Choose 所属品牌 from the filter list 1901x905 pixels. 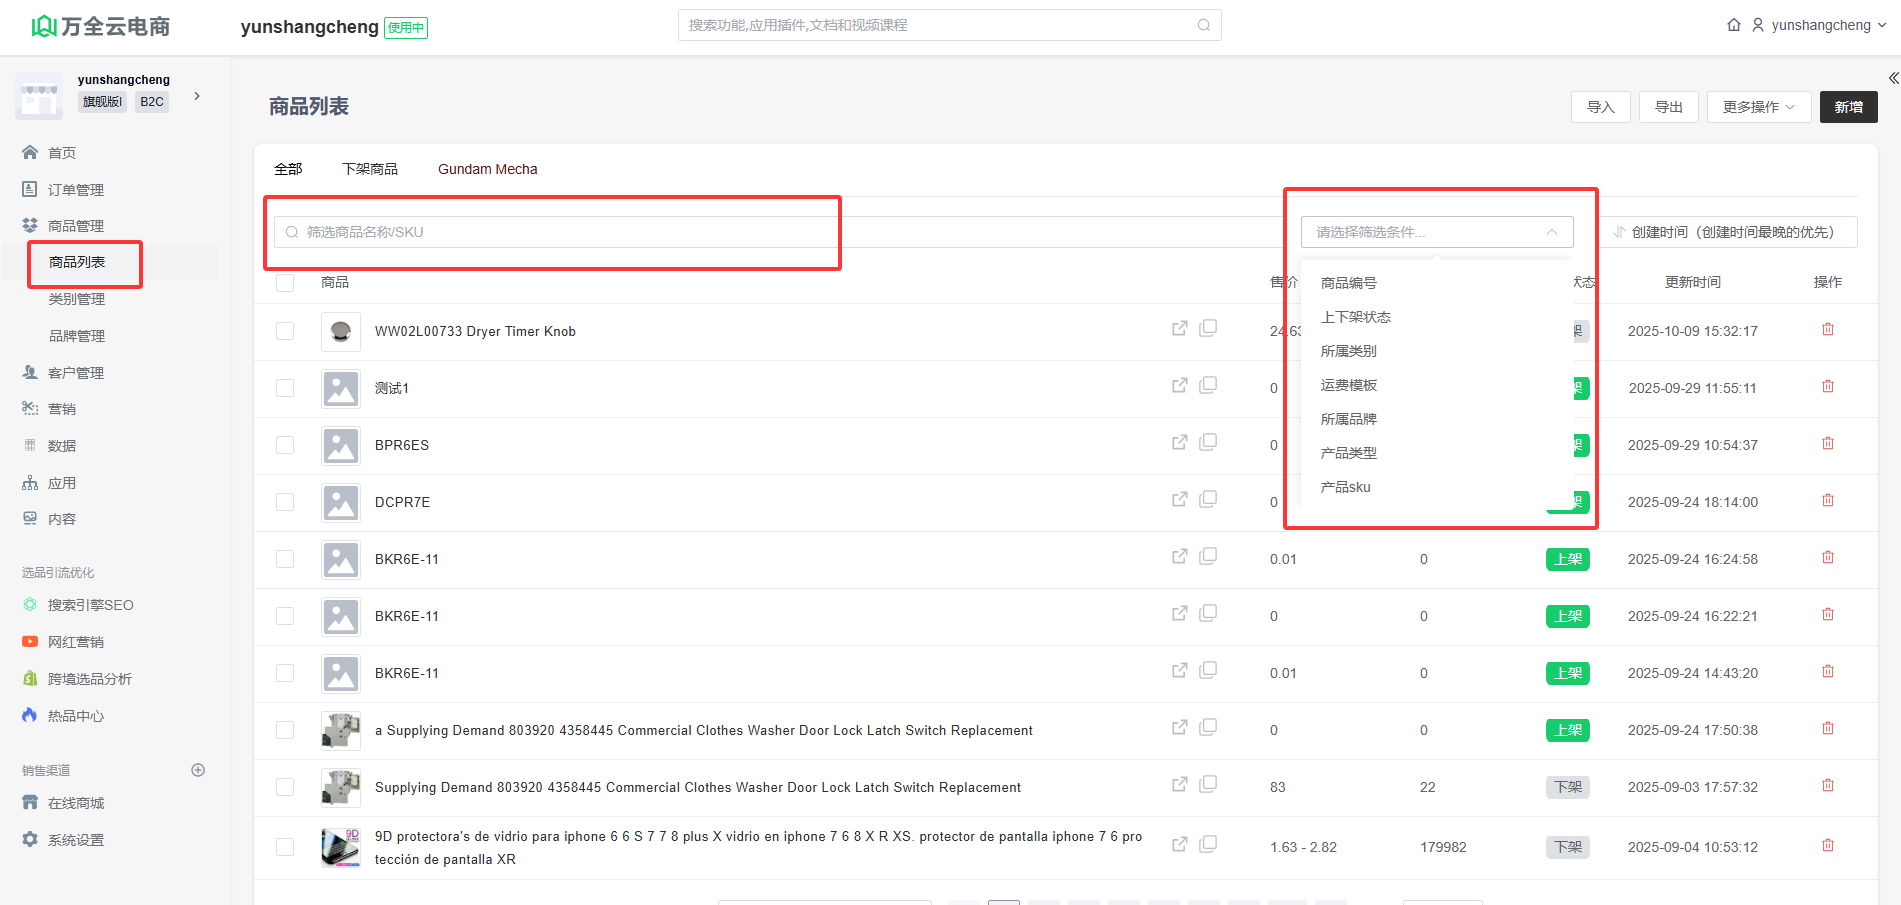[x=1348, y=419]
